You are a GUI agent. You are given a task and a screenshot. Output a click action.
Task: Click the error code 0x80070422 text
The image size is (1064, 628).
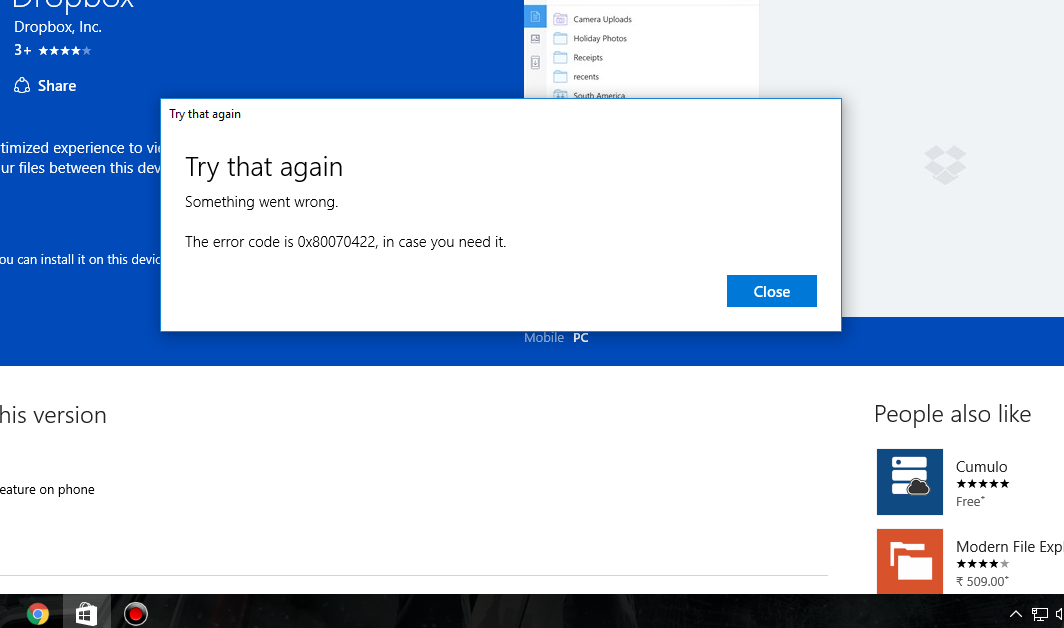337,242
